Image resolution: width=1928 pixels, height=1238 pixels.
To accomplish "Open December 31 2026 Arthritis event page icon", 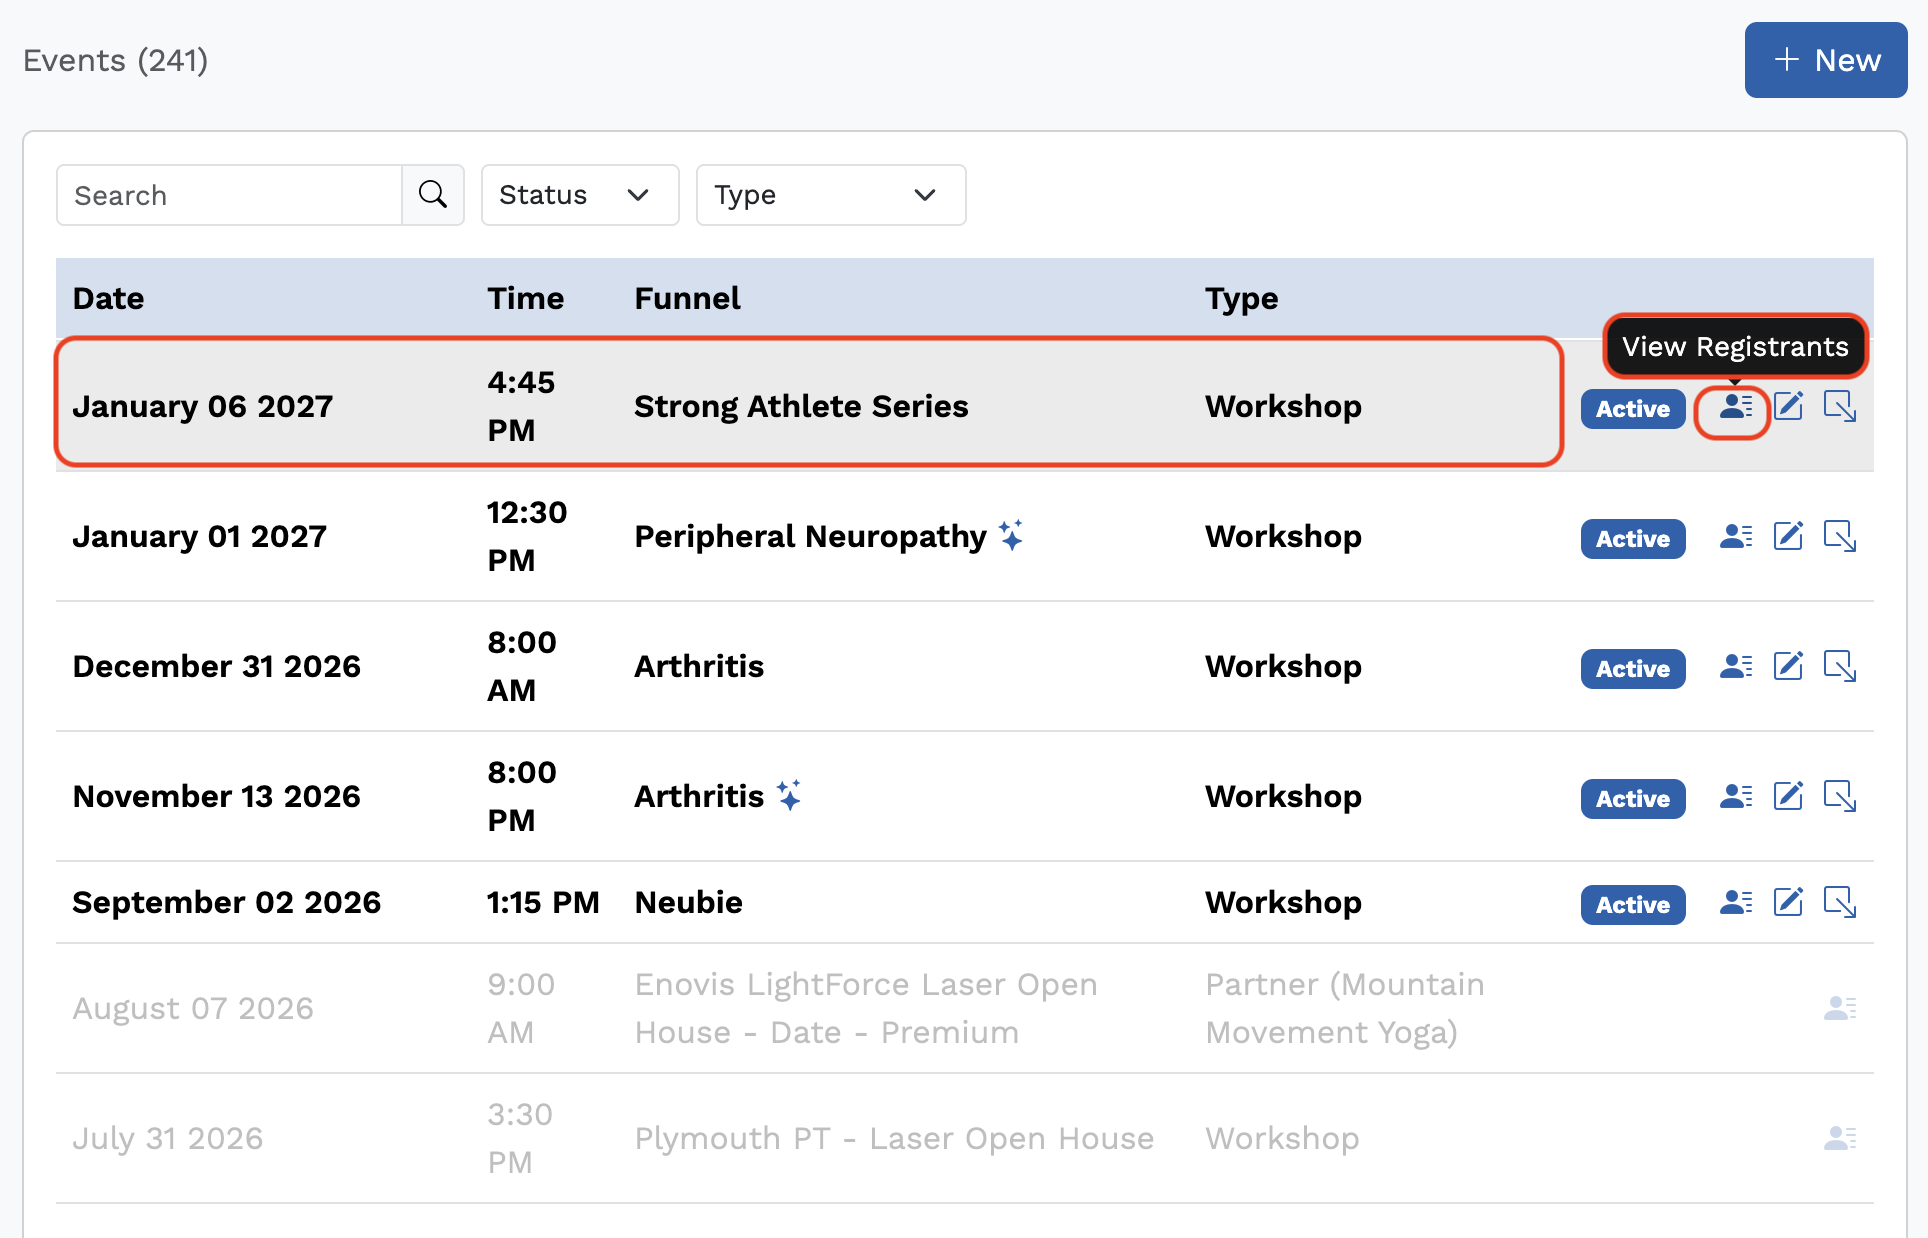I will (1840, 666).
